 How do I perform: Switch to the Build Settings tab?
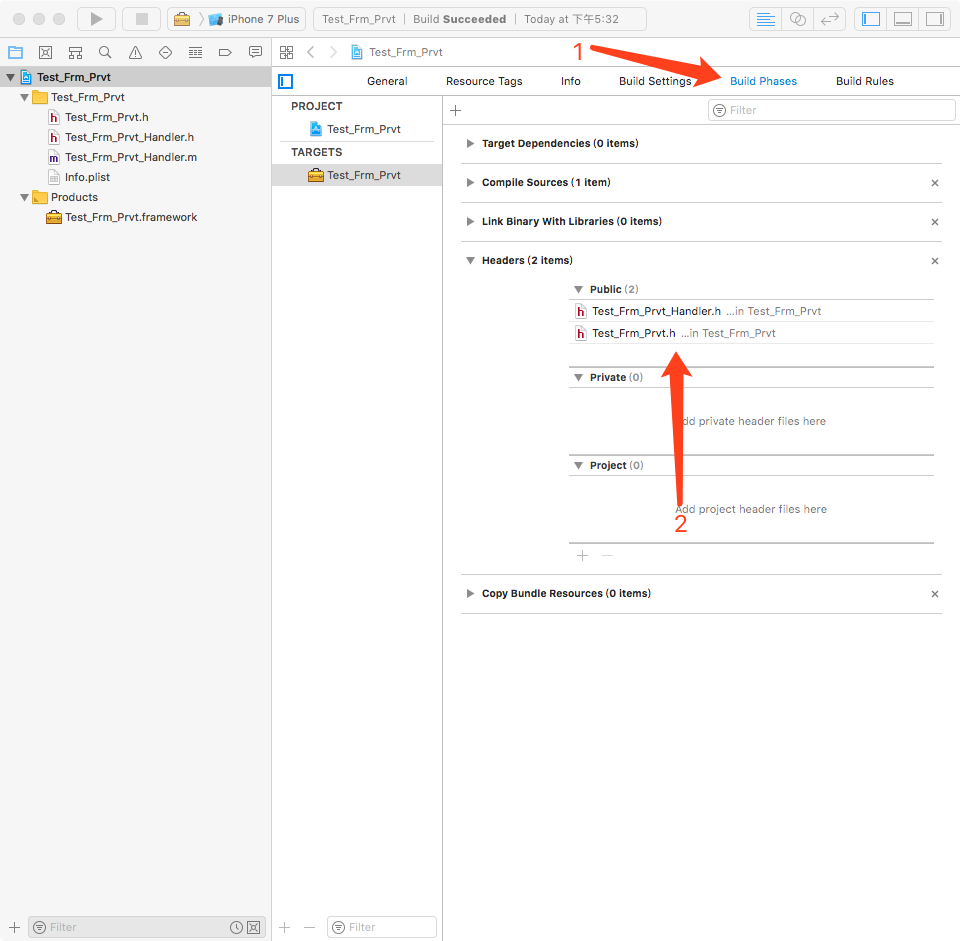655,81
